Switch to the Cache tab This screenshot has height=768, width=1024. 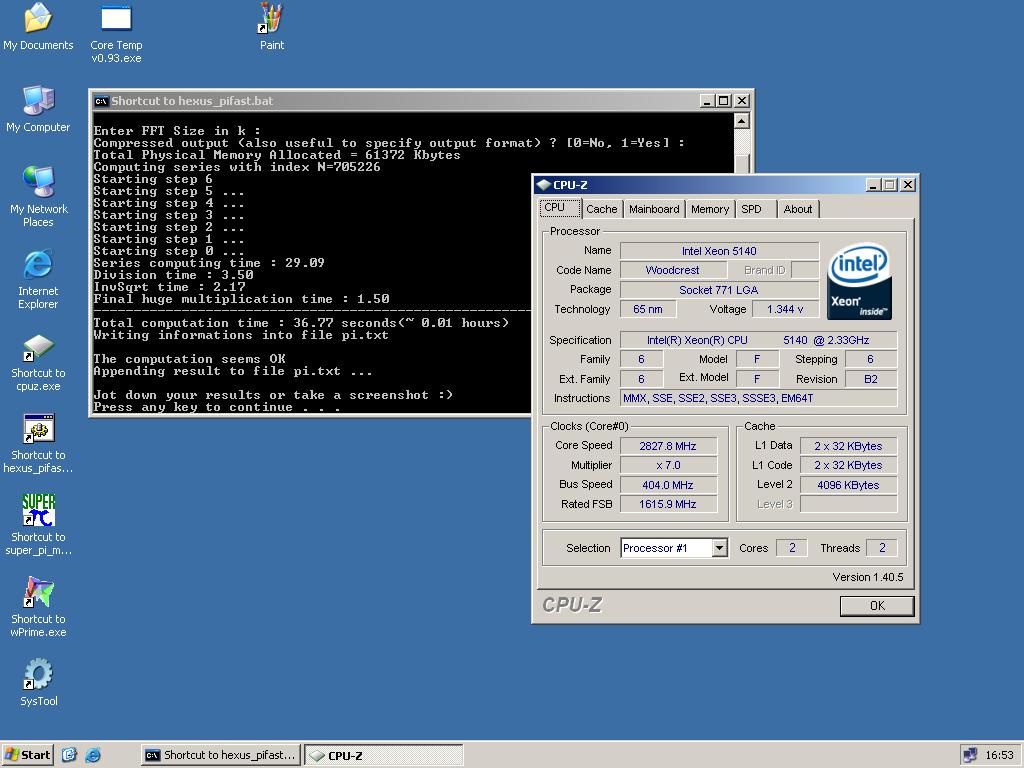point(601,209)
